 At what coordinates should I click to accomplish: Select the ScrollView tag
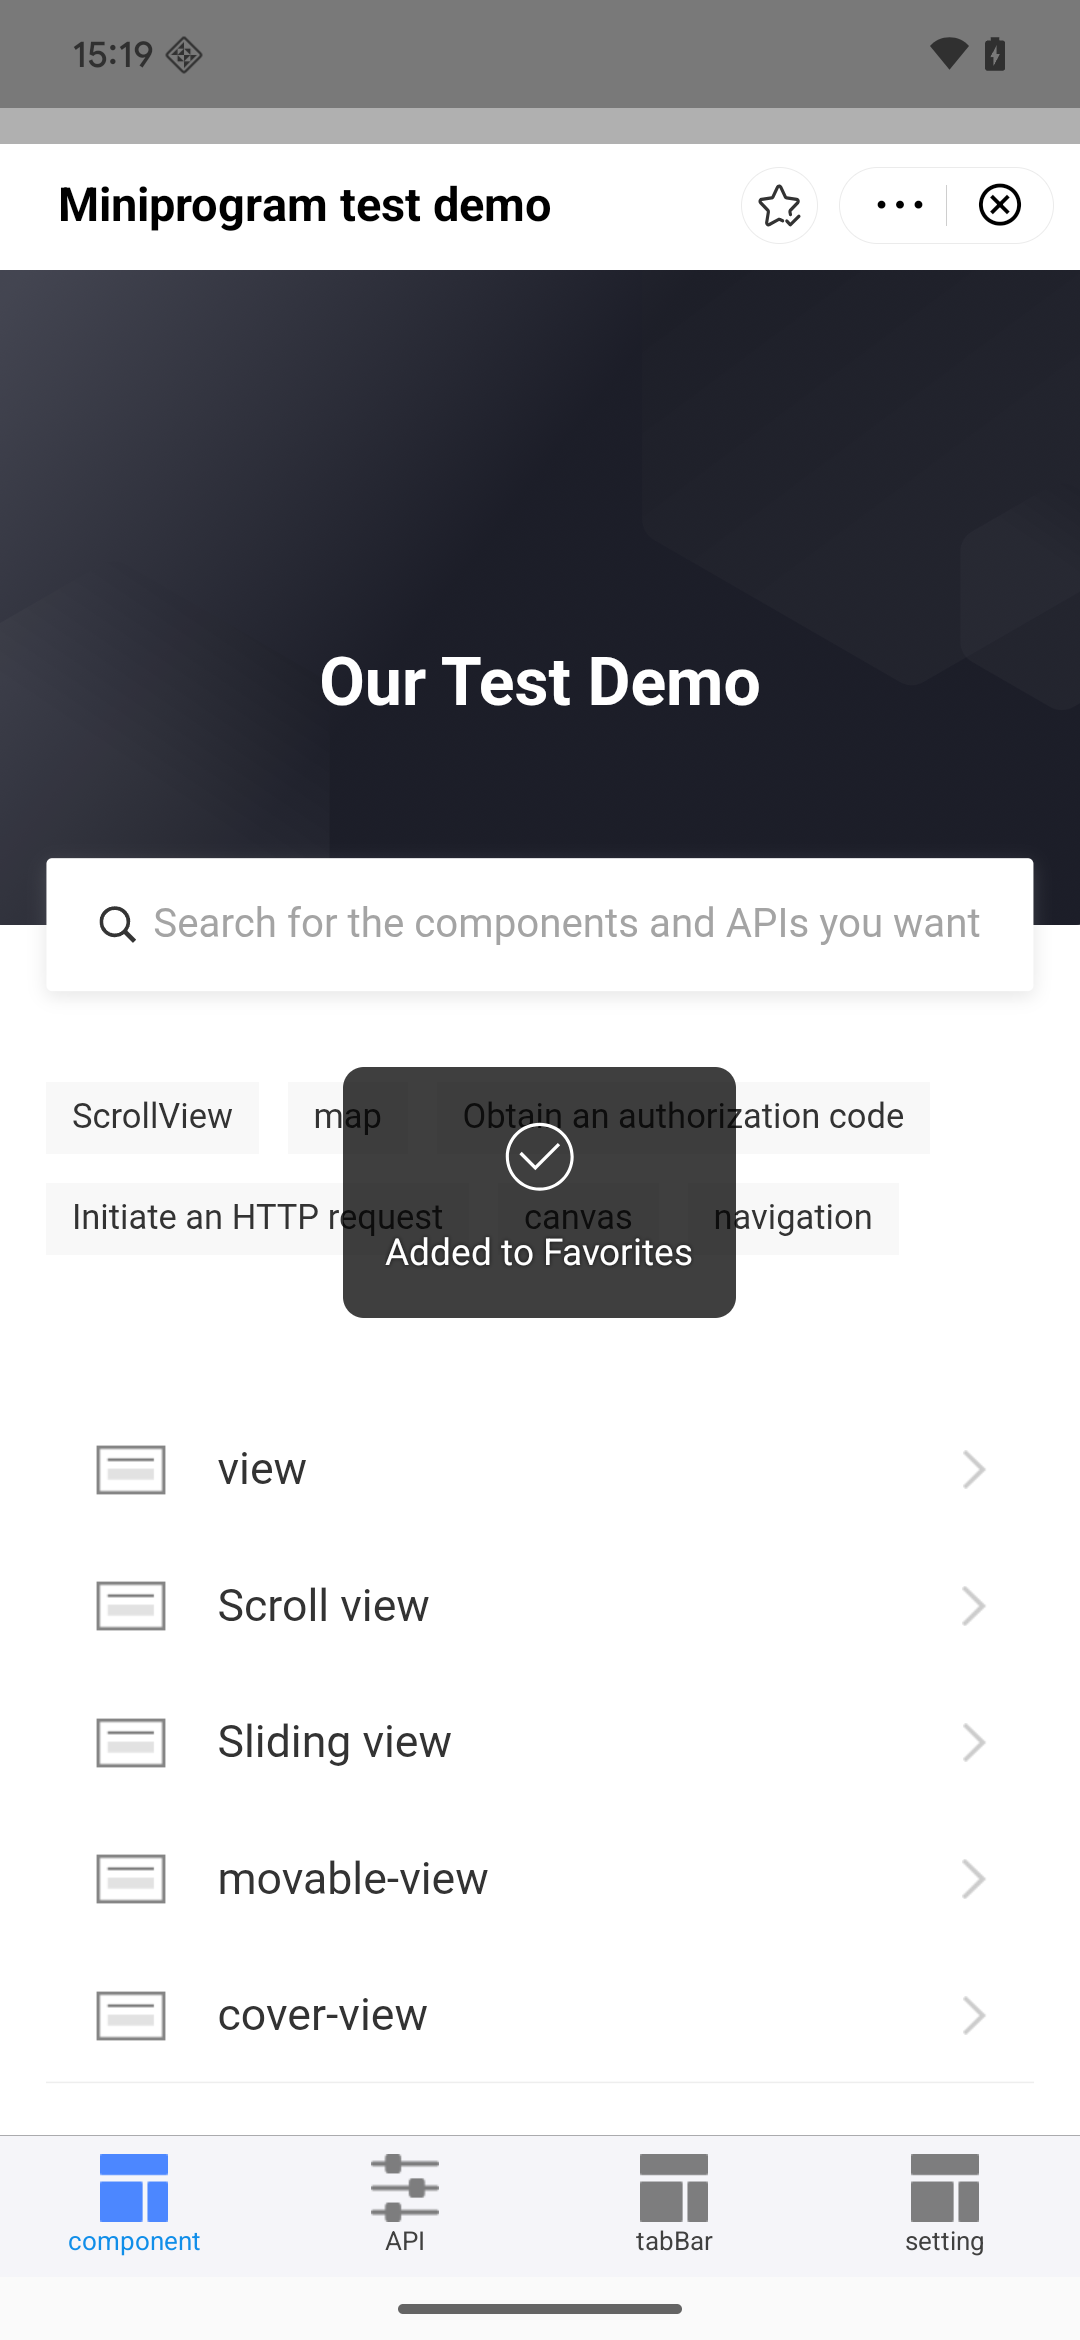tap(152, 1117)
